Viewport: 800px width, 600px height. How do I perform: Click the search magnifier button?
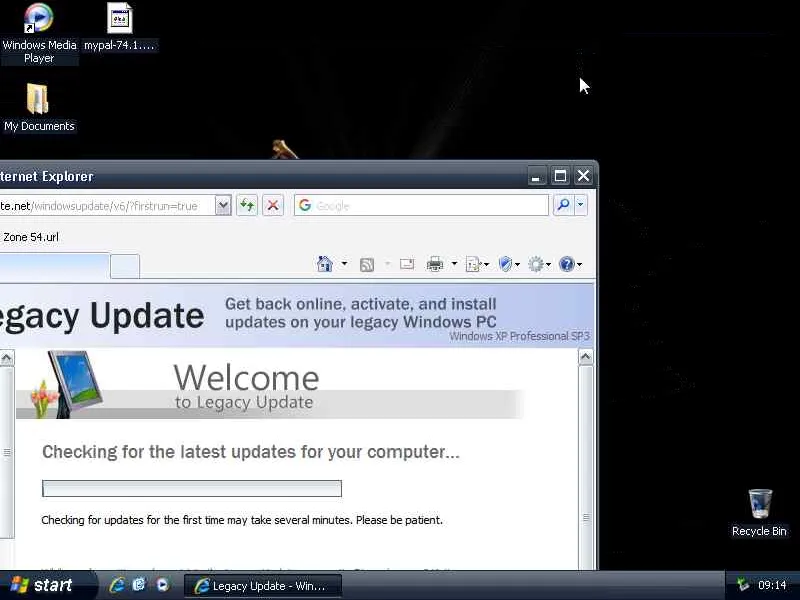click(x=563, y=205)
